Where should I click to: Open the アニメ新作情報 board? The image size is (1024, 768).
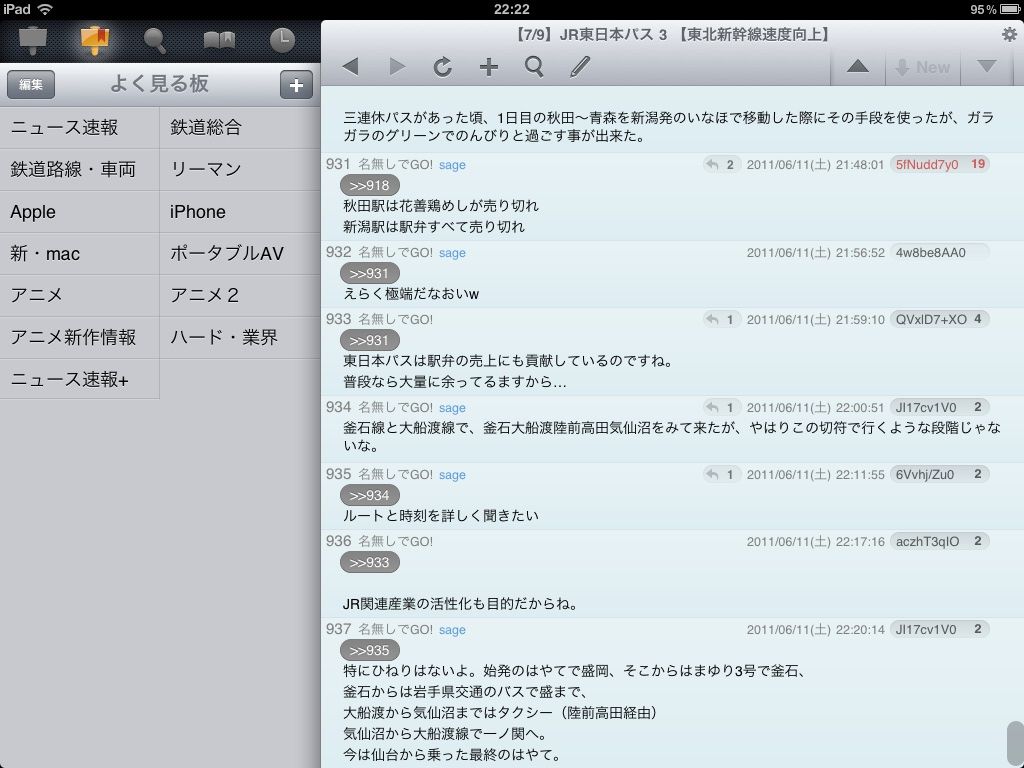(x=80, y=337)
